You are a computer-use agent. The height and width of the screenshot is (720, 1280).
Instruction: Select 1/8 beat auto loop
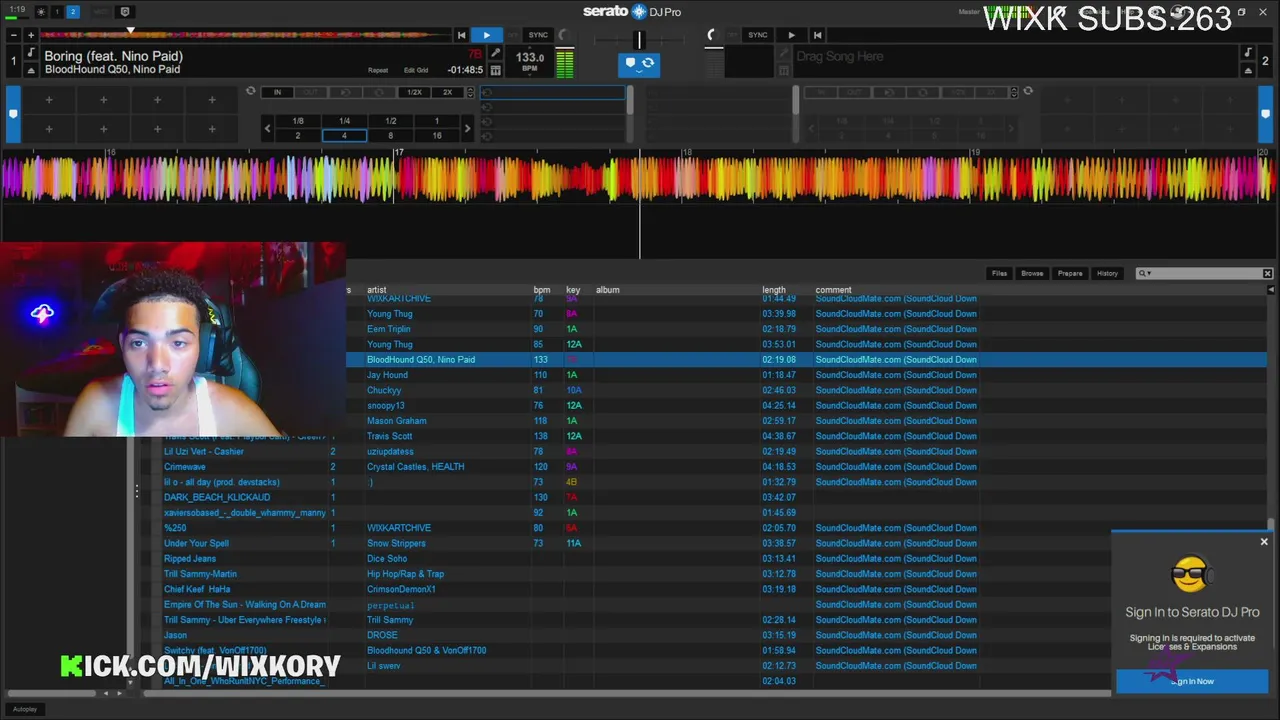[298, 121]
